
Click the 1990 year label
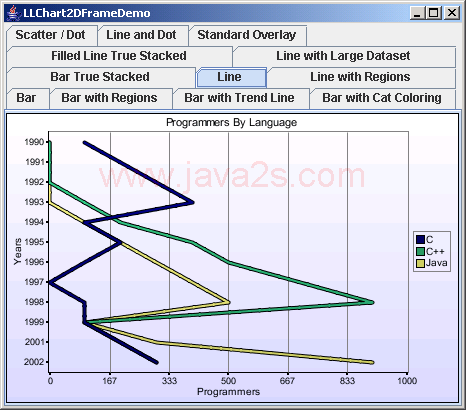[x=34, y=142]
